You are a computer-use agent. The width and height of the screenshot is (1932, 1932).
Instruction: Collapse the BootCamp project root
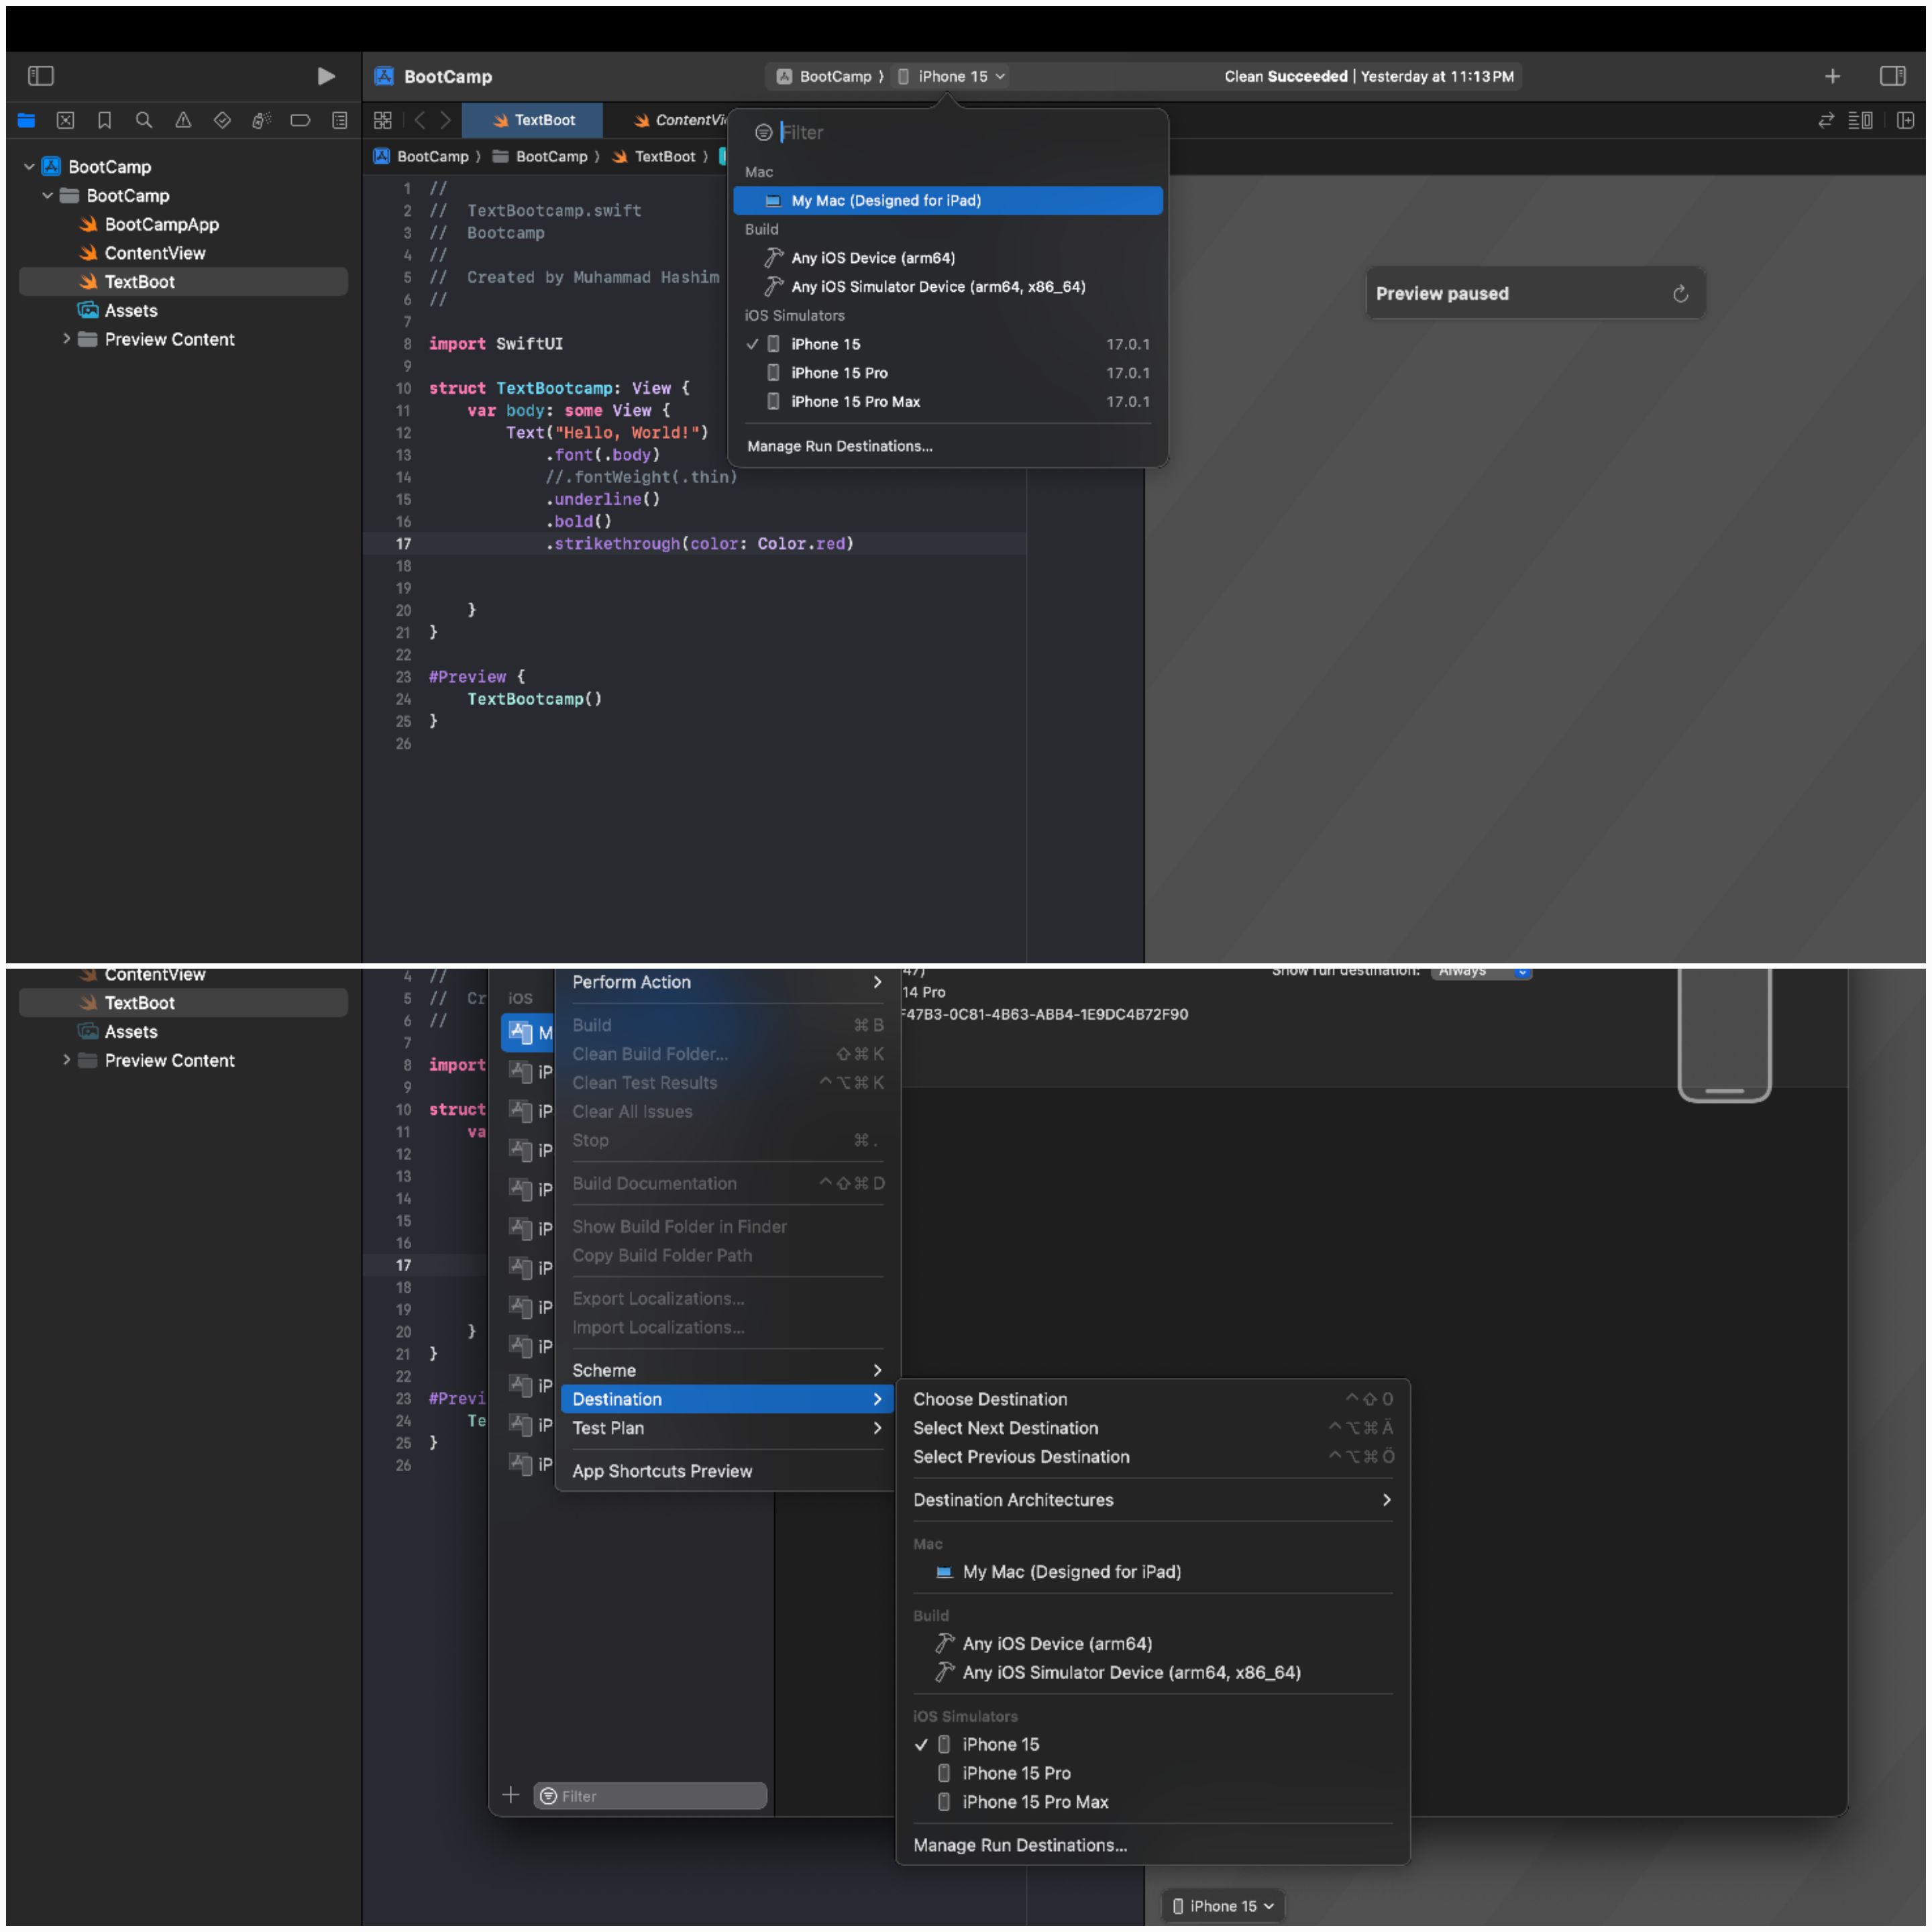[x=29, y=167]
